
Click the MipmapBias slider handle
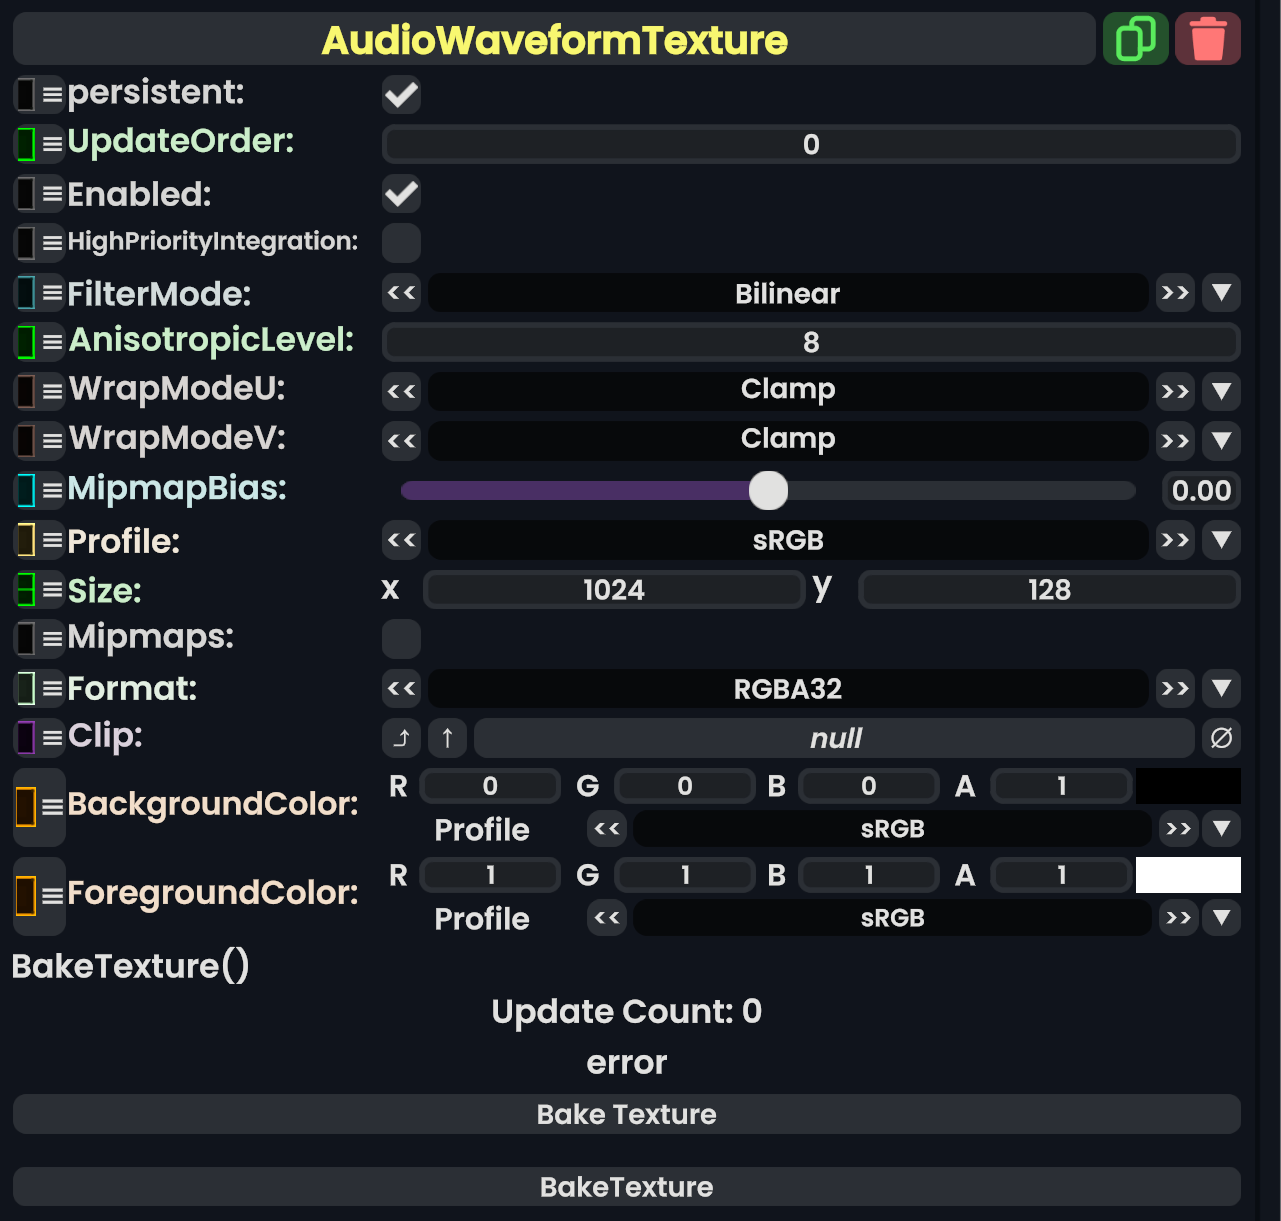(x=768, y=490)
